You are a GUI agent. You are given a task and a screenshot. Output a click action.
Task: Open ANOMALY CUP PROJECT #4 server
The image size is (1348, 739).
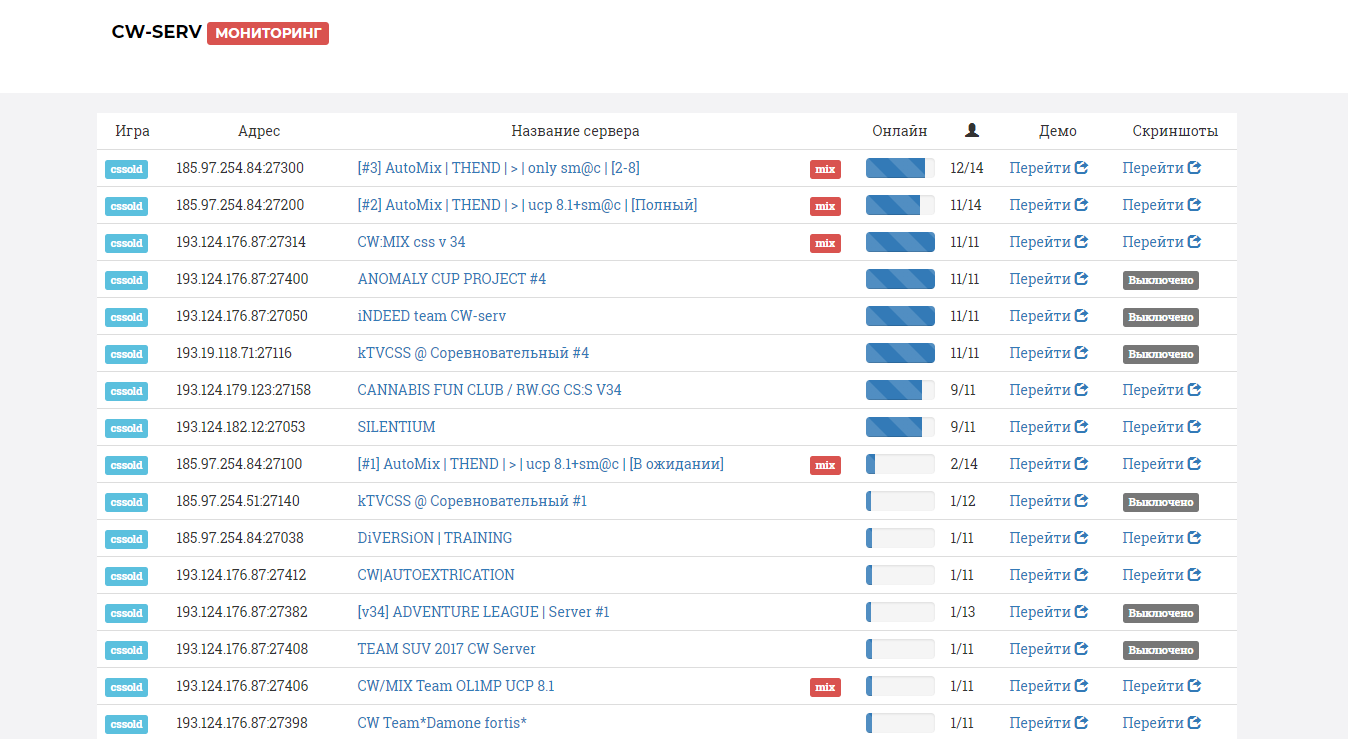(x=452, y=279)
